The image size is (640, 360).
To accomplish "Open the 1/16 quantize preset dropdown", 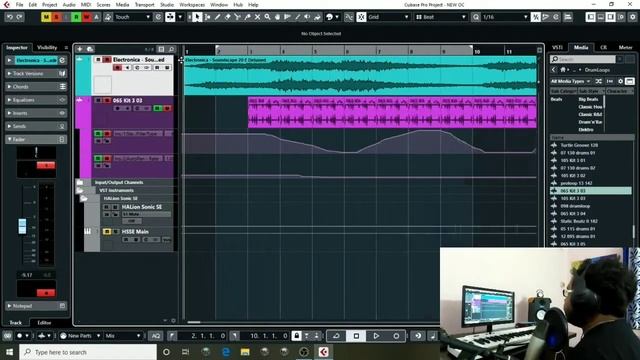I will pyautogui.click(x=504, y=17).
